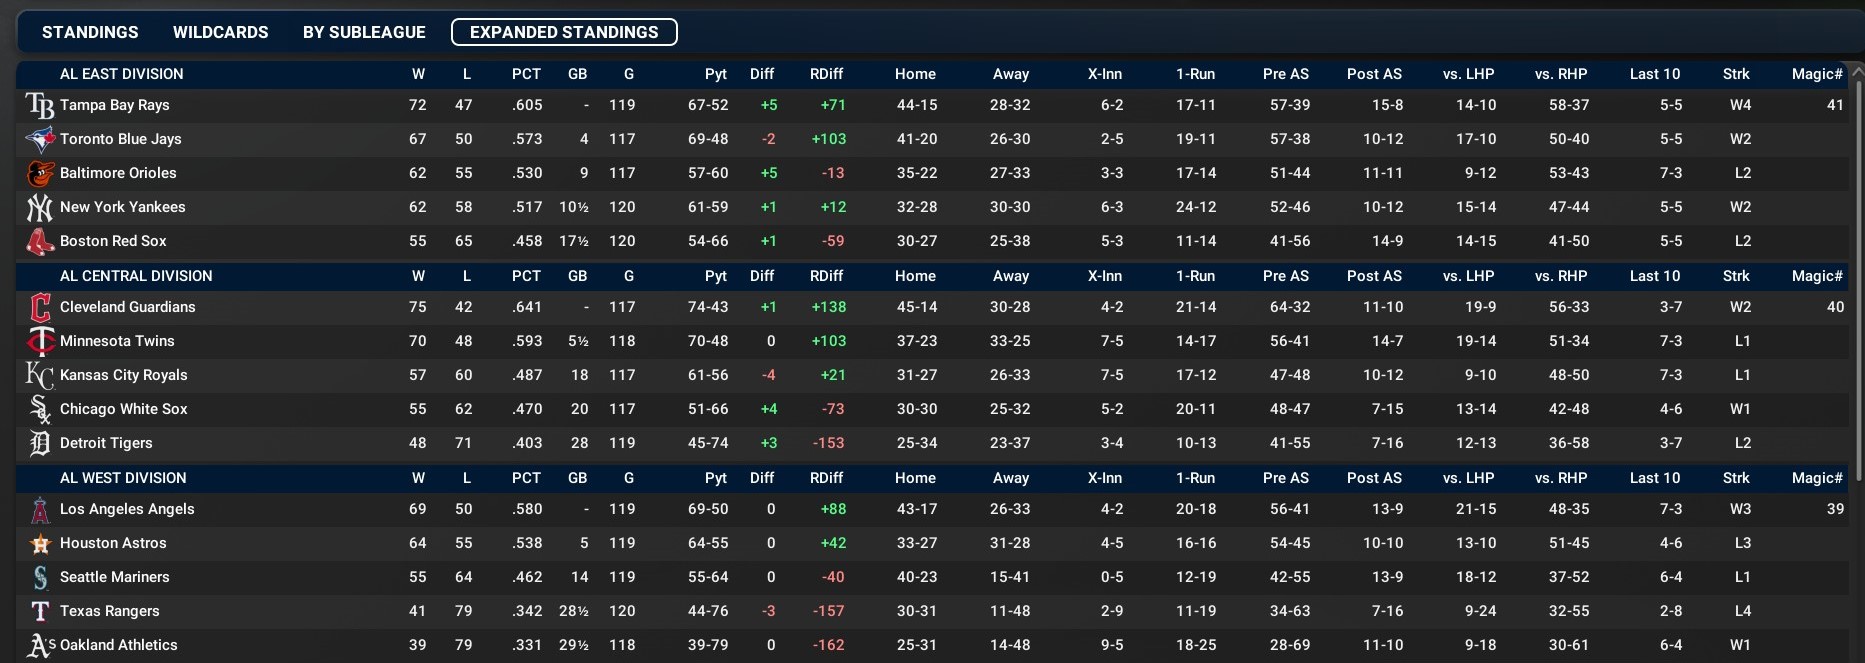Screen dimensions: 1865x663
Task: Sort AL Central by PCT column header
Action: [x=526, y=276]
